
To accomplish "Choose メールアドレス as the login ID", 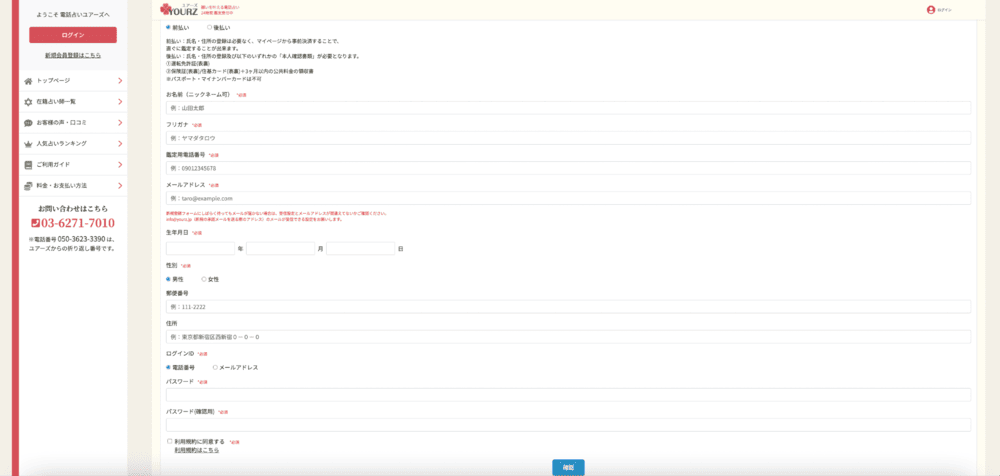I will (215, 368).
